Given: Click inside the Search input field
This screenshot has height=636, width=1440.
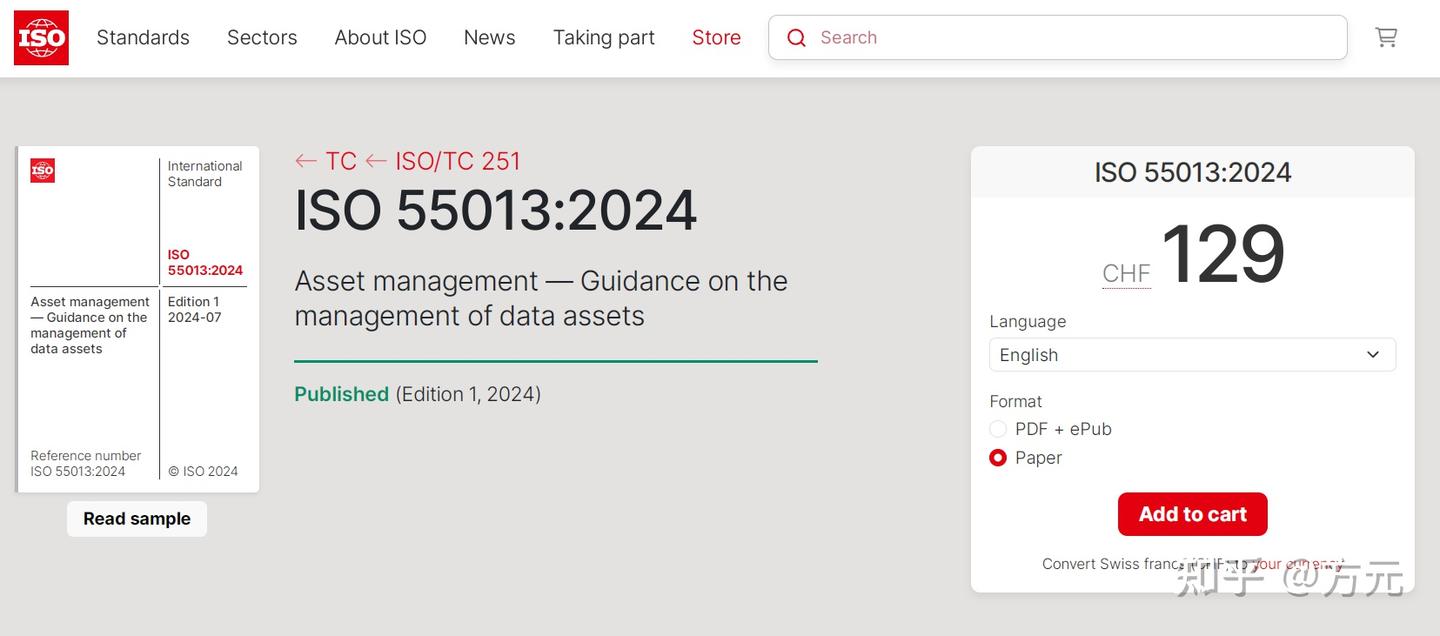Looking at the screenshot, I should point(1000,37).
